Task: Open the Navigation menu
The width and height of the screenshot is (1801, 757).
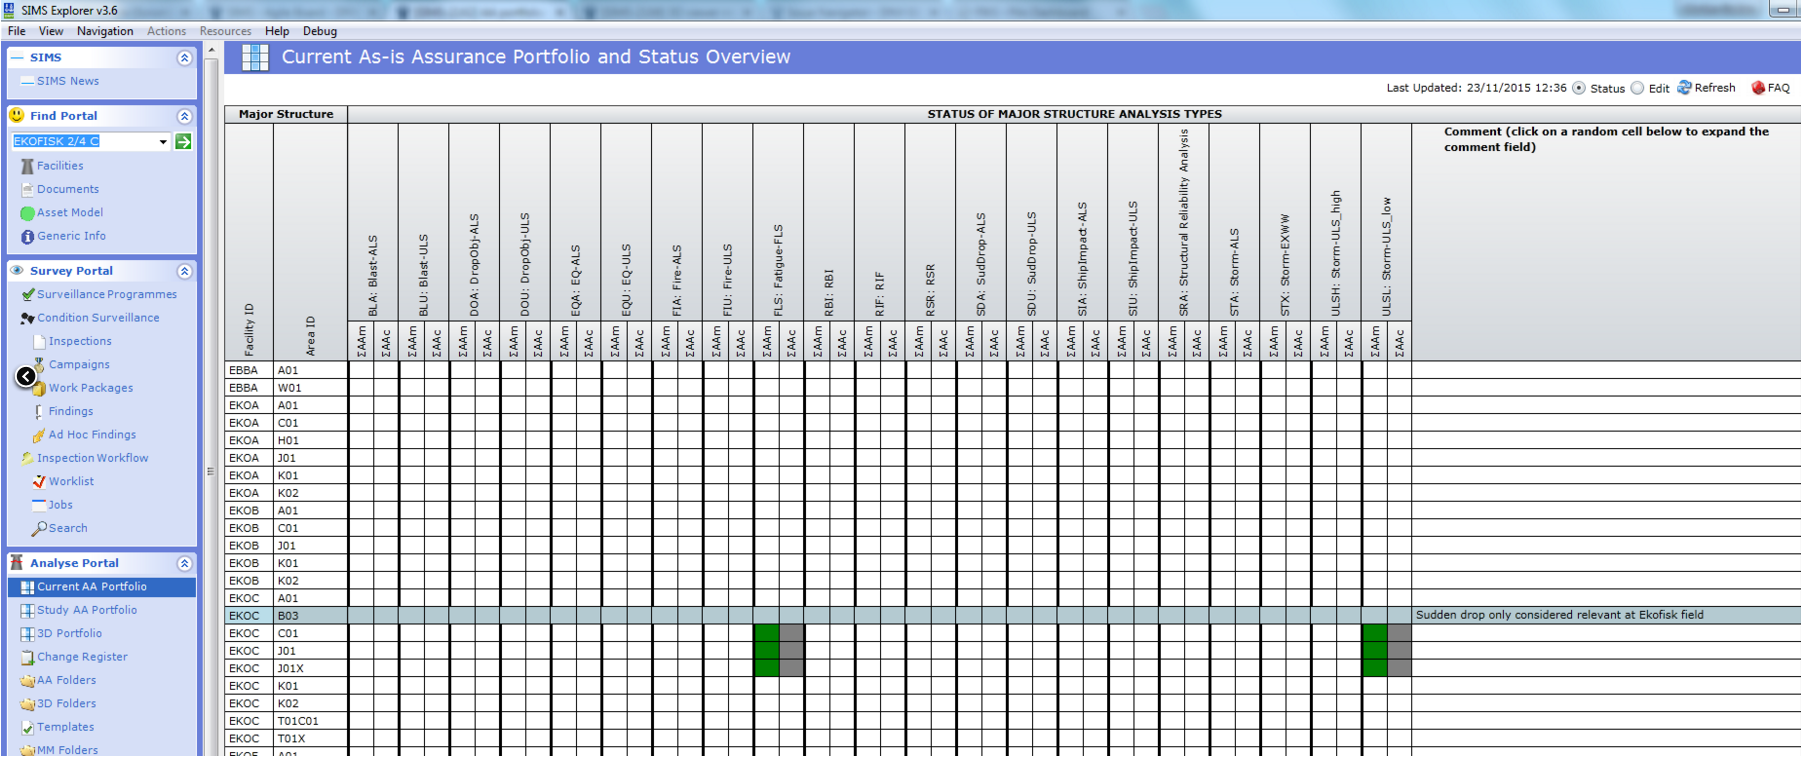Action: pyautogui.click(x=105, y=31)
